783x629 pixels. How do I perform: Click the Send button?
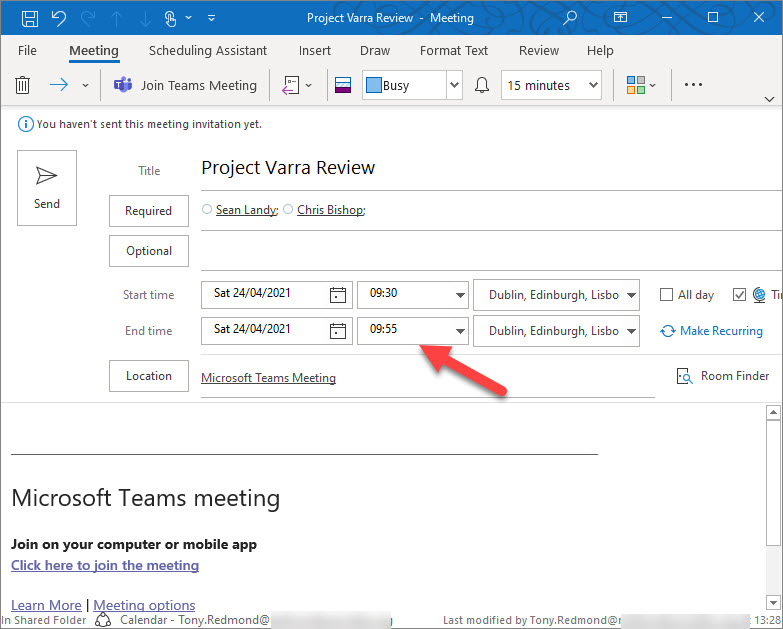point(47,188)
